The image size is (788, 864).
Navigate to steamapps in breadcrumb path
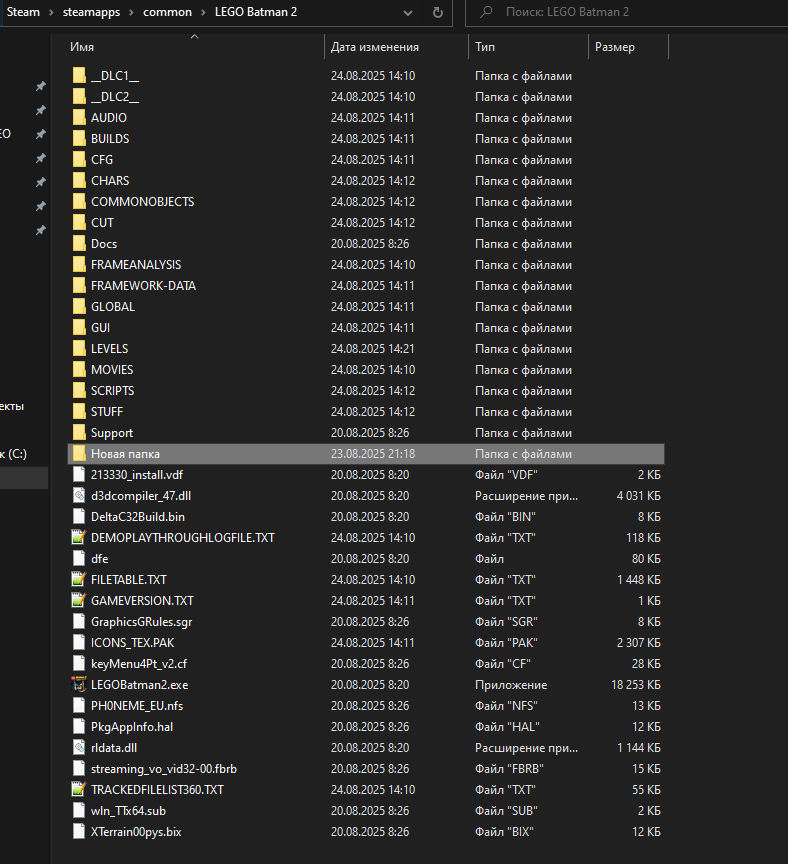(x=91, y=12)
